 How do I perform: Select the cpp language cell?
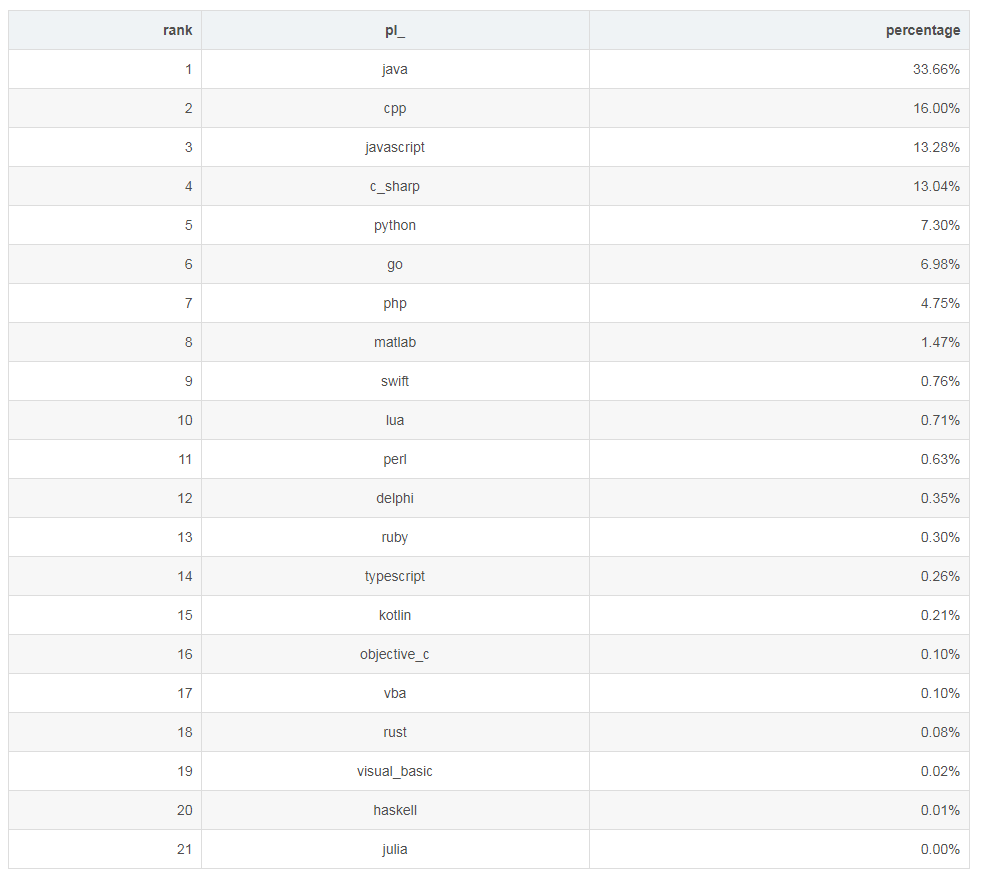tap(395, 108)
